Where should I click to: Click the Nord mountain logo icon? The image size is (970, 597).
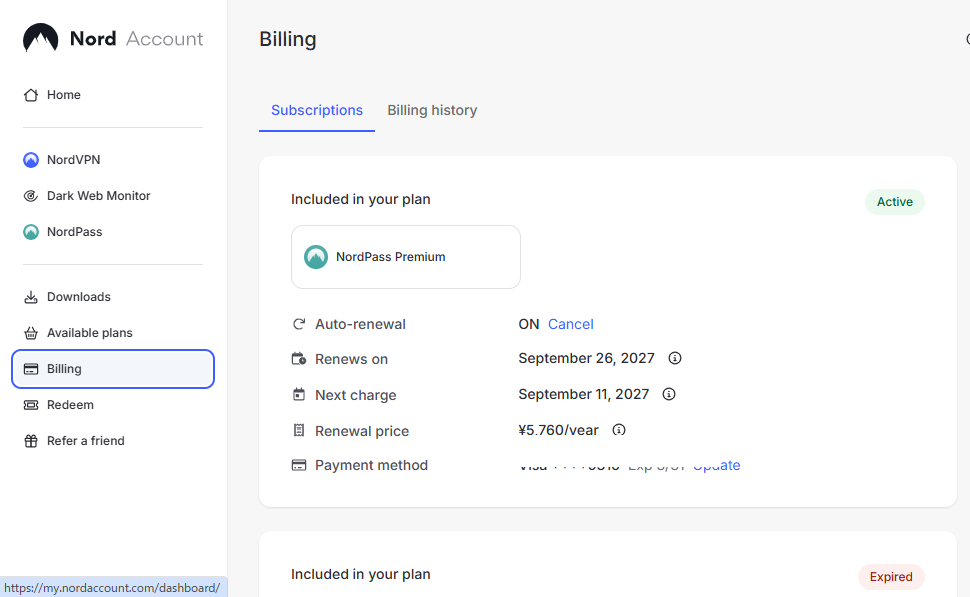coord(41,38)
